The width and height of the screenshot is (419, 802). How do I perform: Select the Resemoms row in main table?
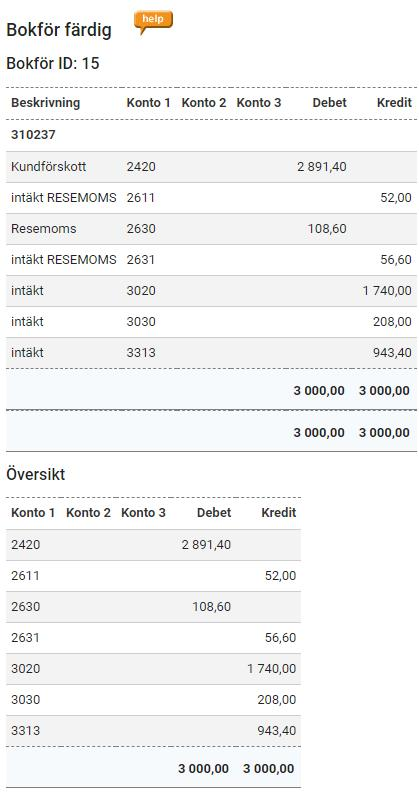[x=211, y=229]
